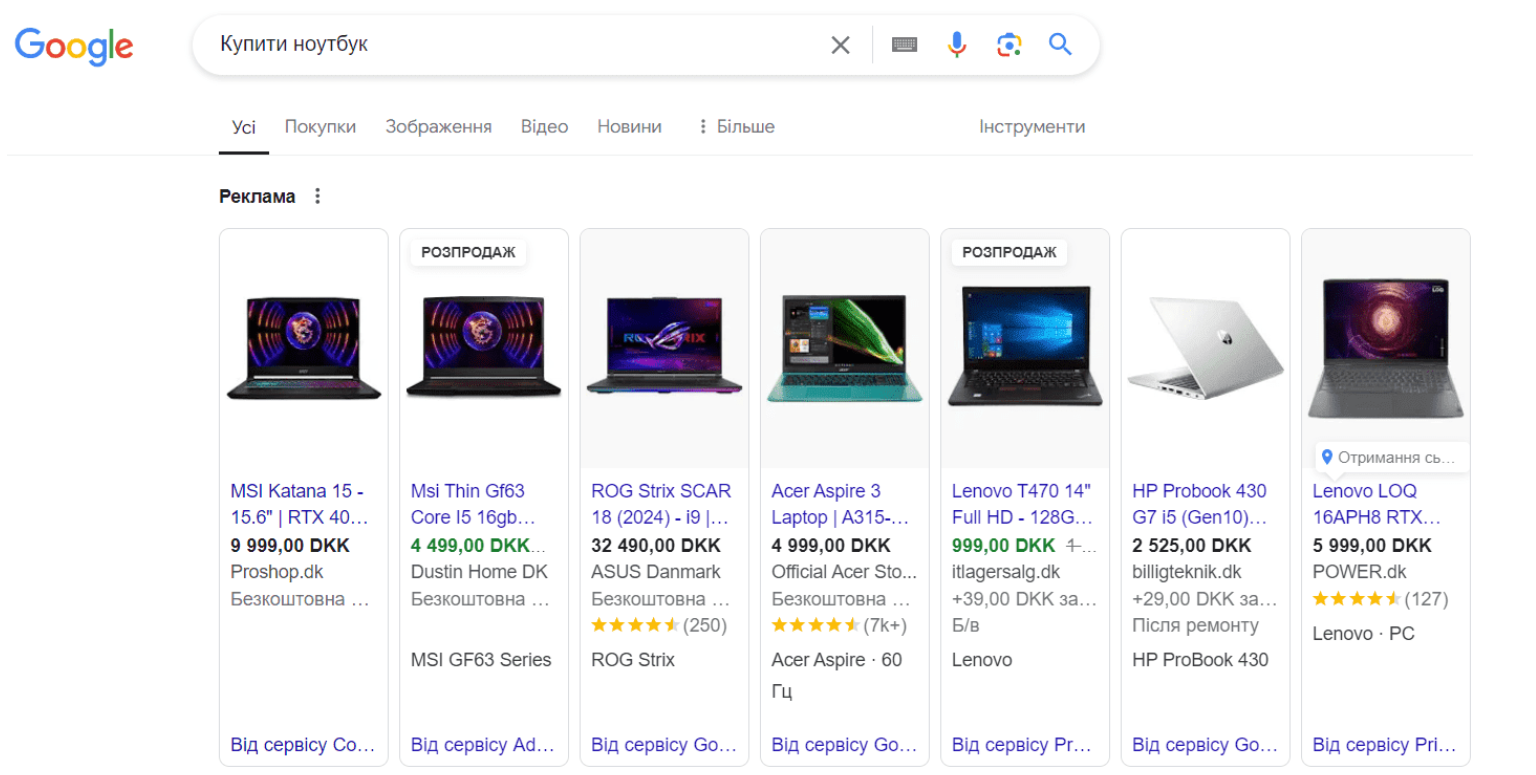Click the Dustin Home DK seller name
The width and height of the screenshot is (1536, 775).
tap(479, 572)
